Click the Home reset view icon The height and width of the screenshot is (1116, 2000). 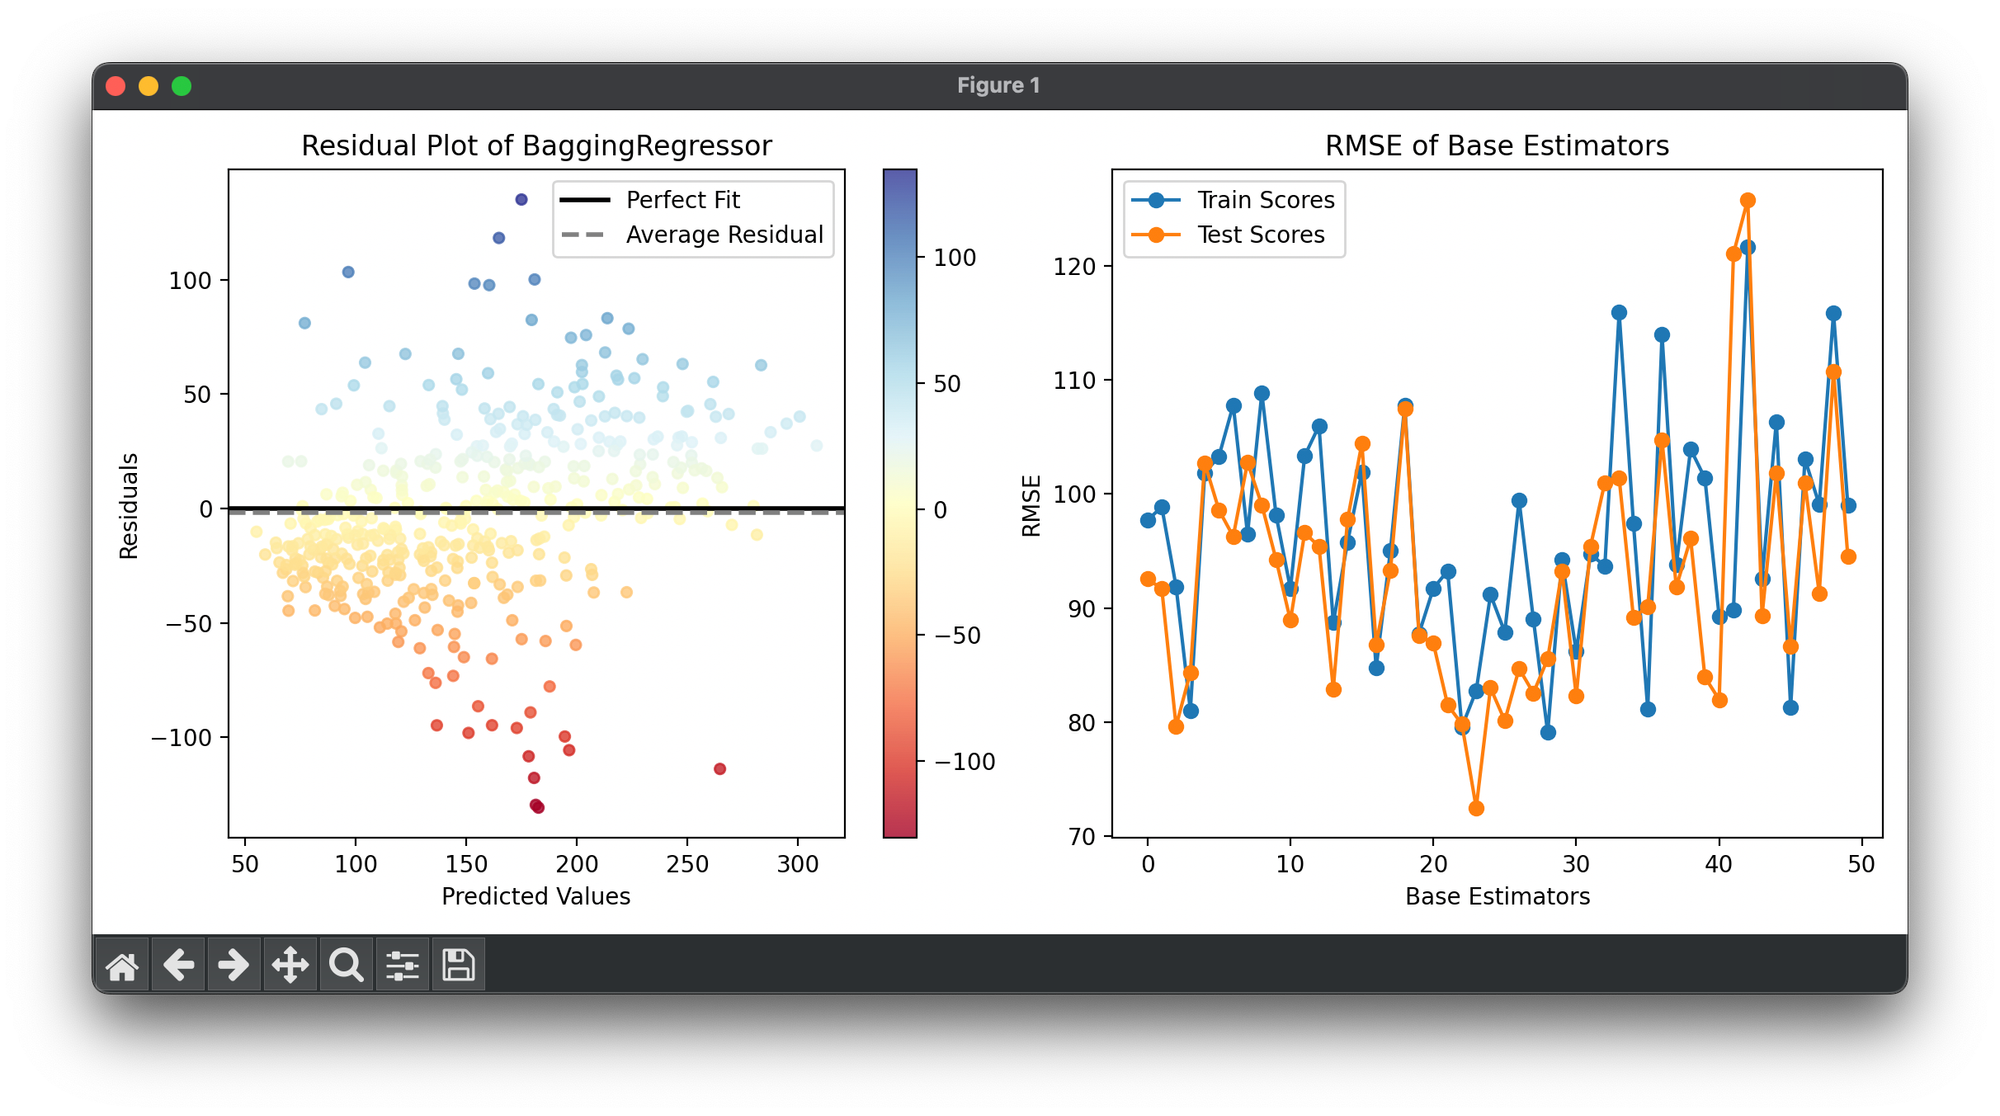(122, 965)
